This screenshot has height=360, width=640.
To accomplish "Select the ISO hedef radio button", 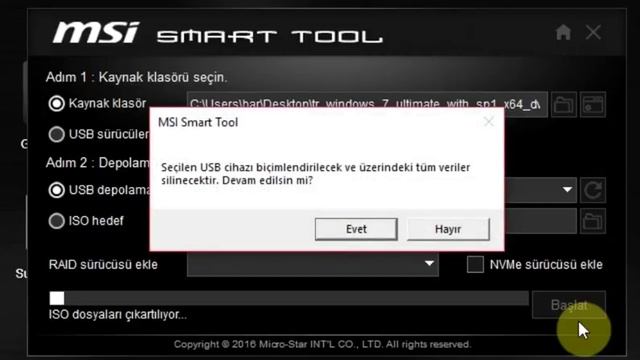I will [56, 221].
